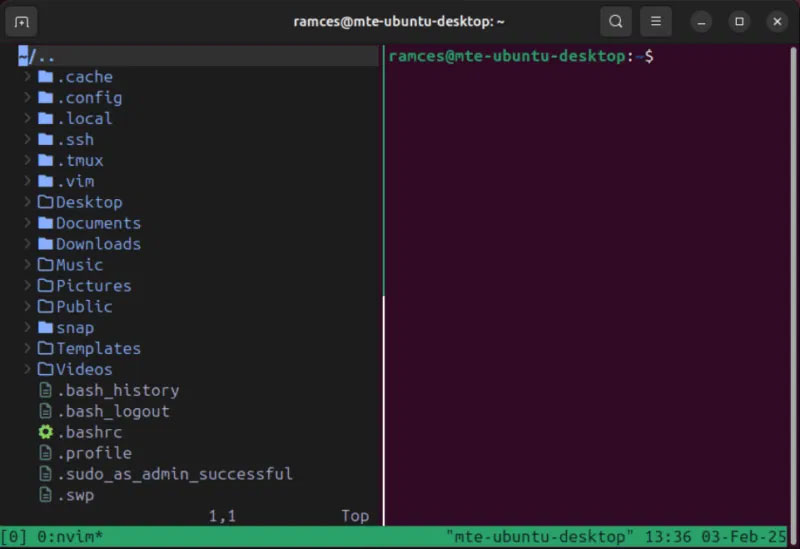The image size is (800, 549).
Task: Expand the .config folder chevron
Action: coord(28,97)
